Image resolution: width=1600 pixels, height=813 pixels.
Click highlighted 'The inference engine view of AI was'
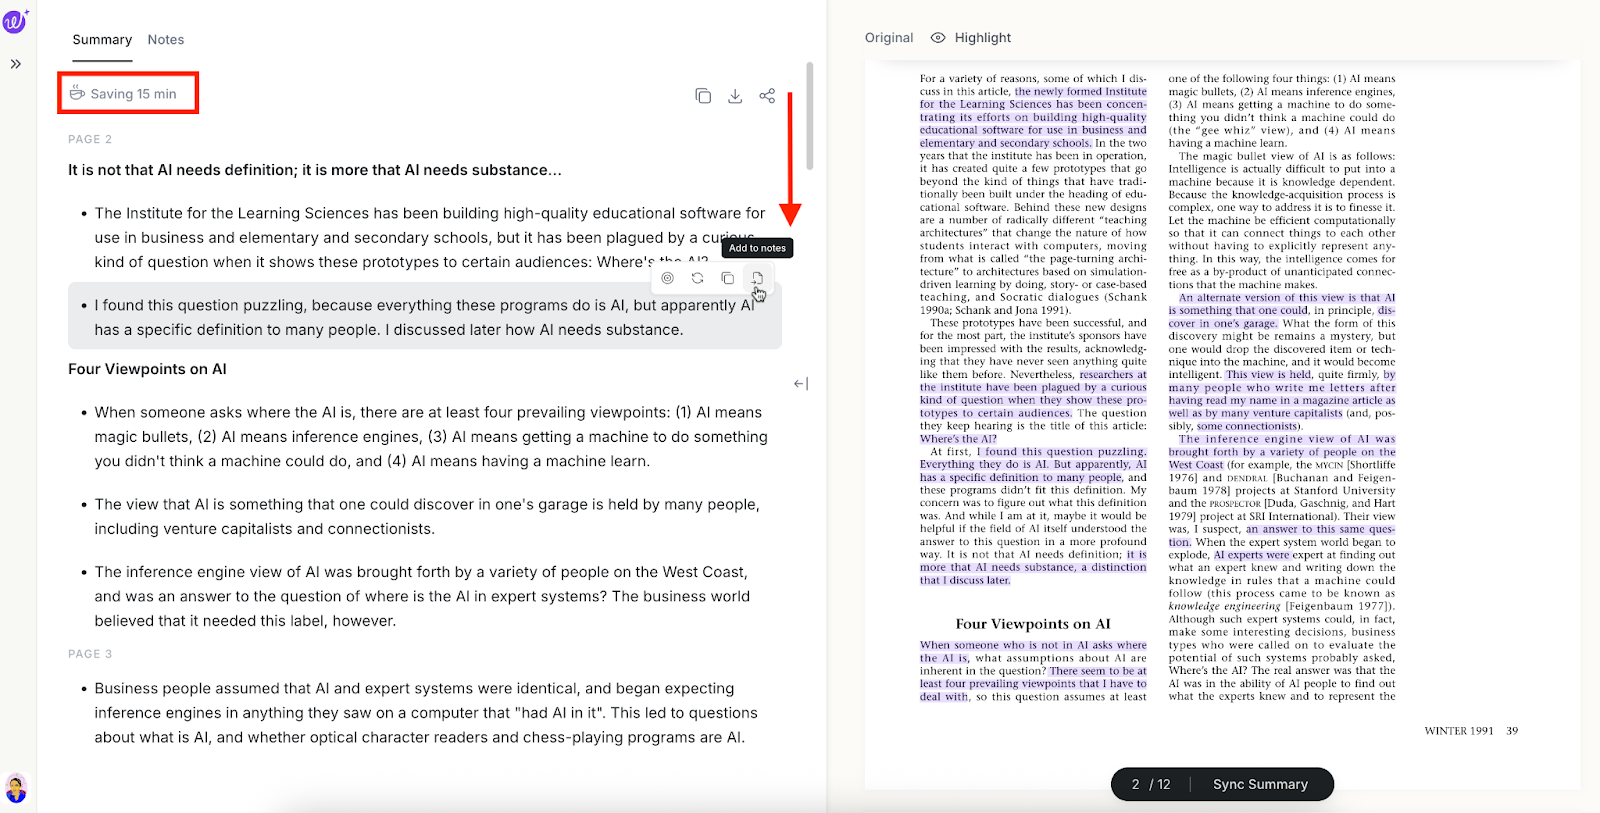1287,439
